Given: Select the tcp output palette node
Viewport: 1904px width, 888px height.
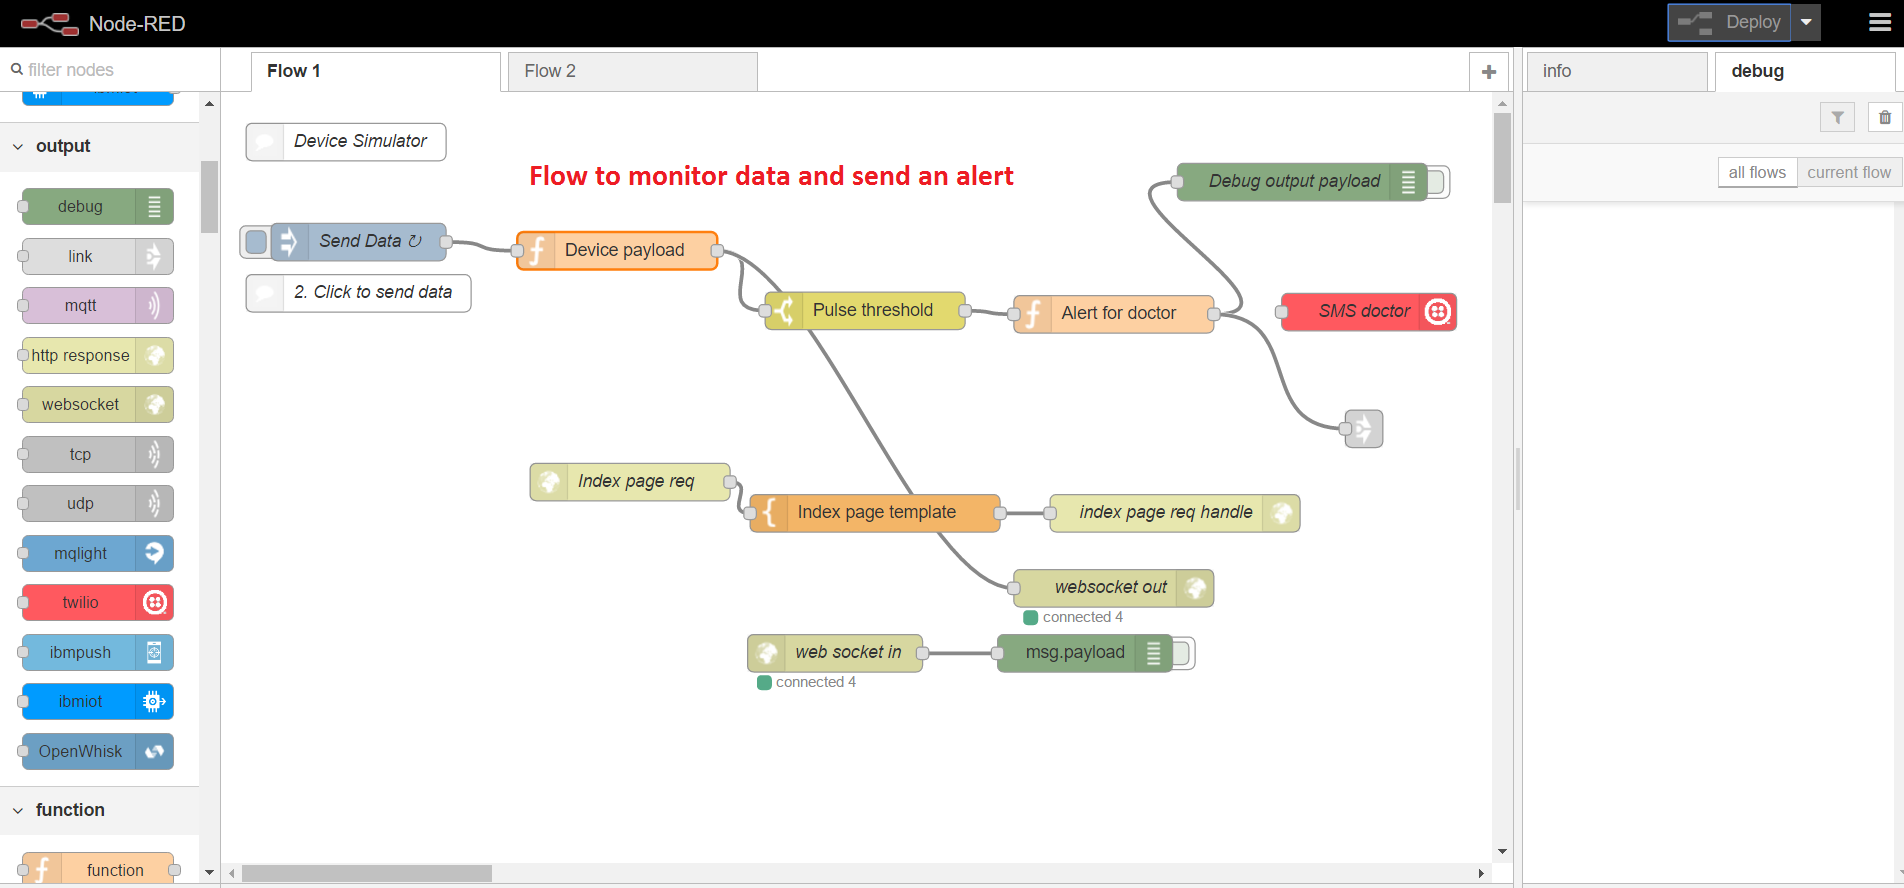Looking at the screenshot, I should (97, 454).
